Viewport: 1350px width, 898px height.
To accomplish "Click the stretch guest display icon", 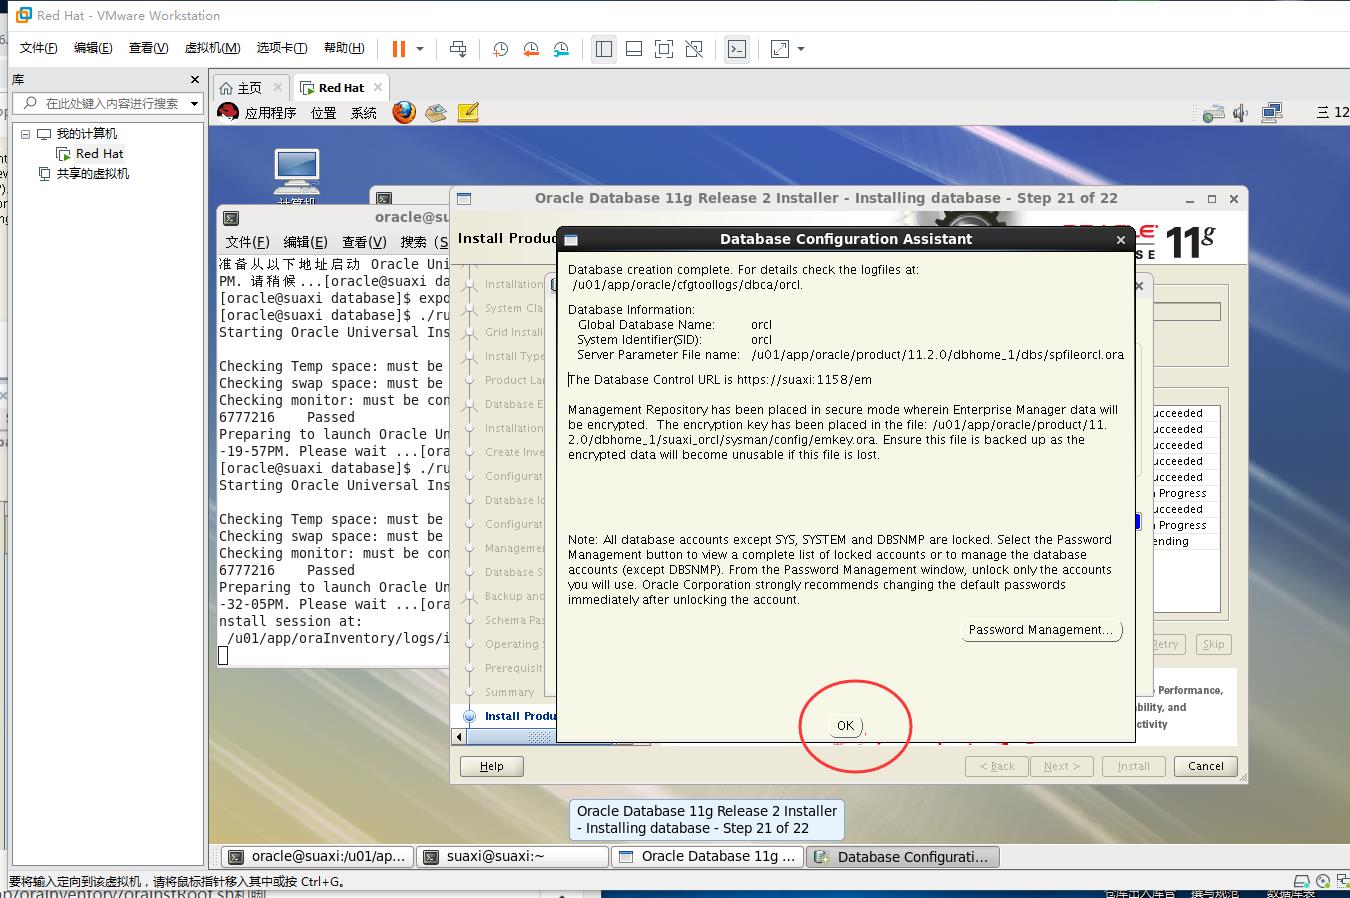I will (x=780, y=49).
